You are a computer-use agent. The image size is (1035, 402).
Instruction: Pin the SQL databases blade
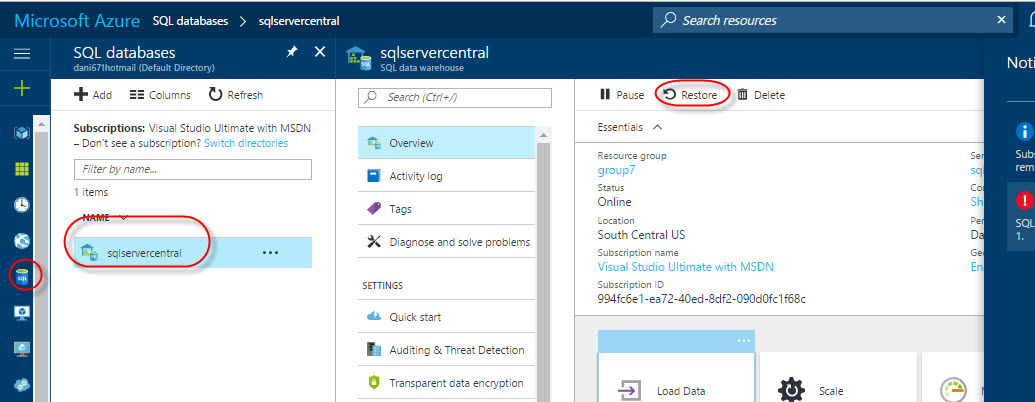[291, 52]
